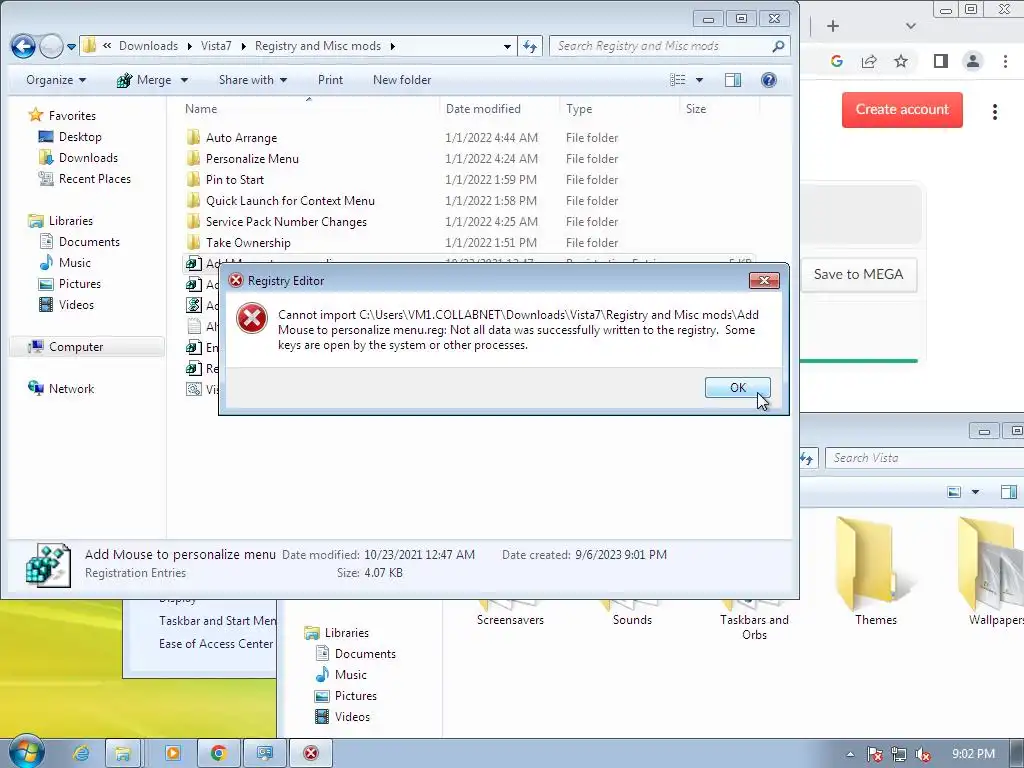Toggle the preview pane icon
Viewport: 1024px width, 768px height.
pos(733,80)
